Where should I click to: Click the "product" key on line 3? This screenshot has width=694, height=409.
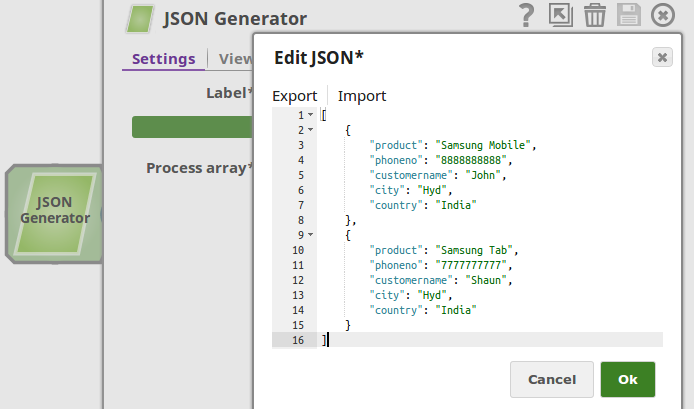(396, 145)
